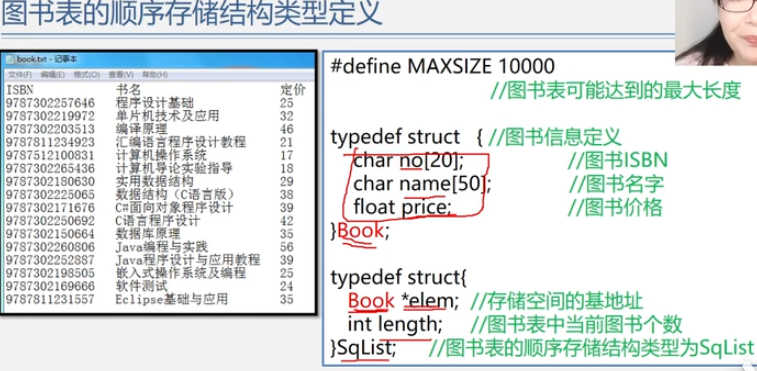This screenshot has width=757, height=371.
Task: Click the code line Book *elem;
Action: tap(403, 301)
